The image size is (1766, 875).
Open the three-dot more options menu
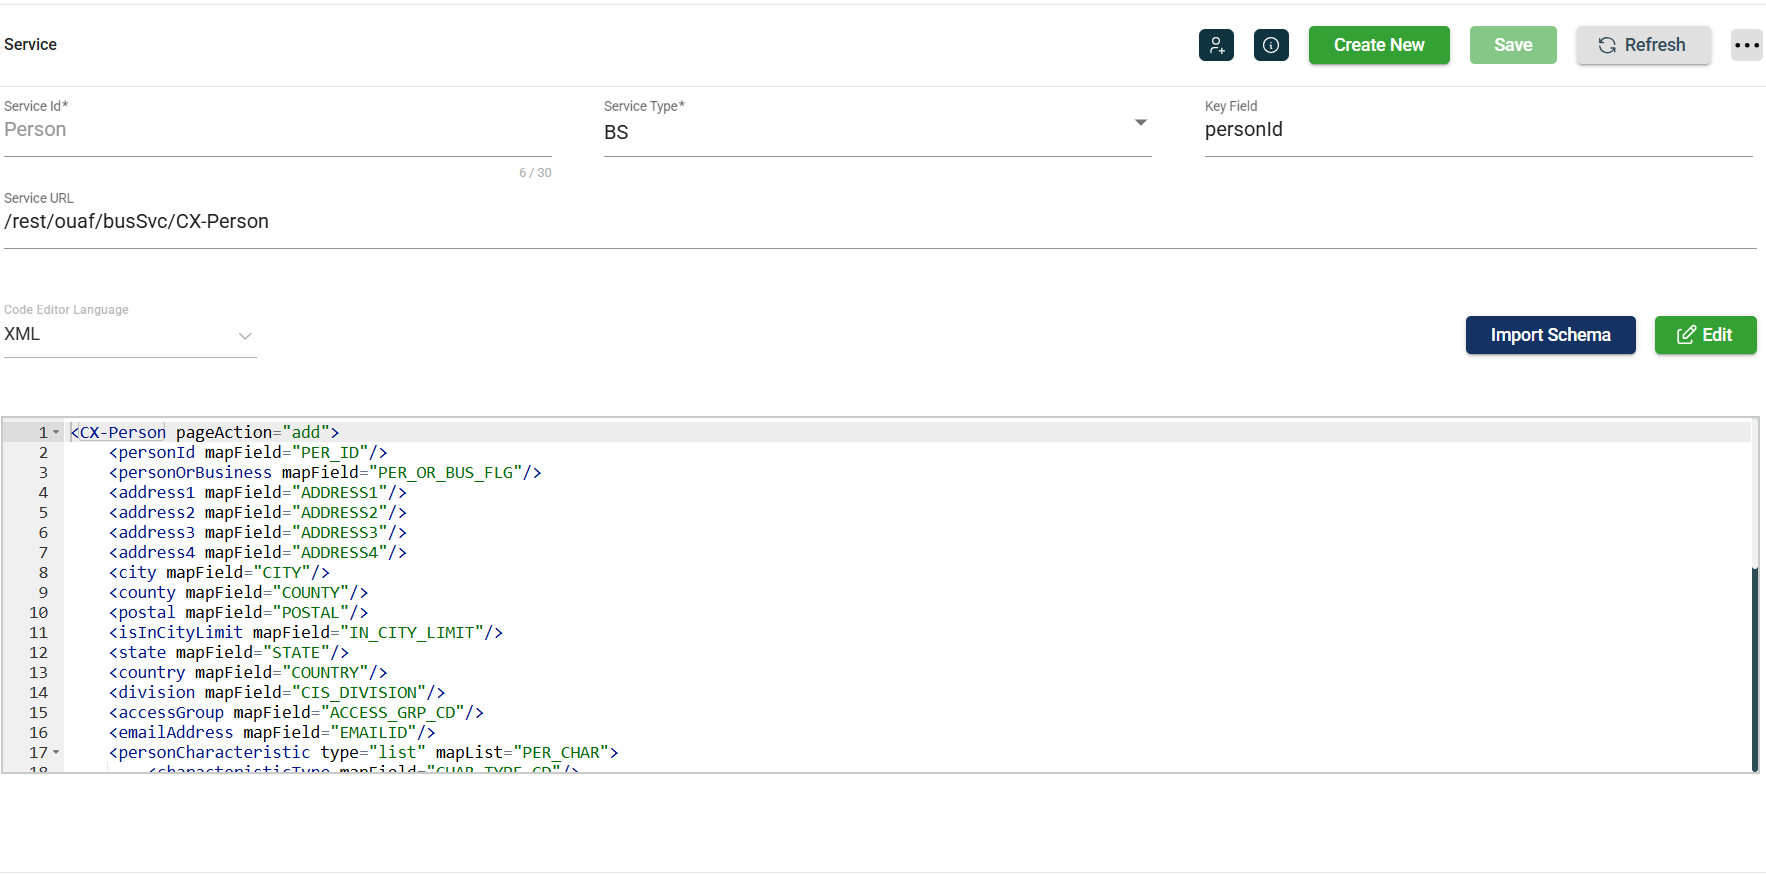pos(1746,45)
